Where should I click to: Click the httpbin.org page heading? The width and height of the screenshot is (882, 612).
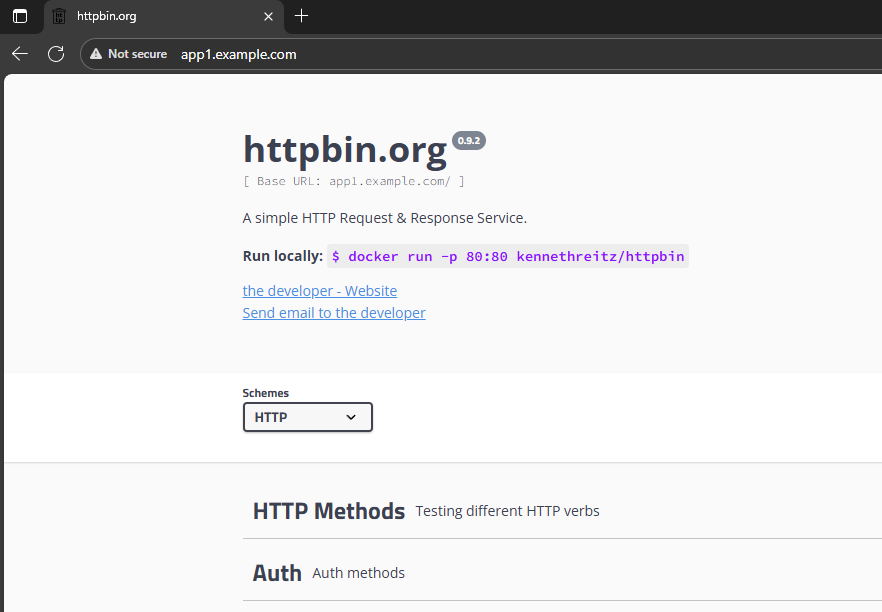coord(345,150)
